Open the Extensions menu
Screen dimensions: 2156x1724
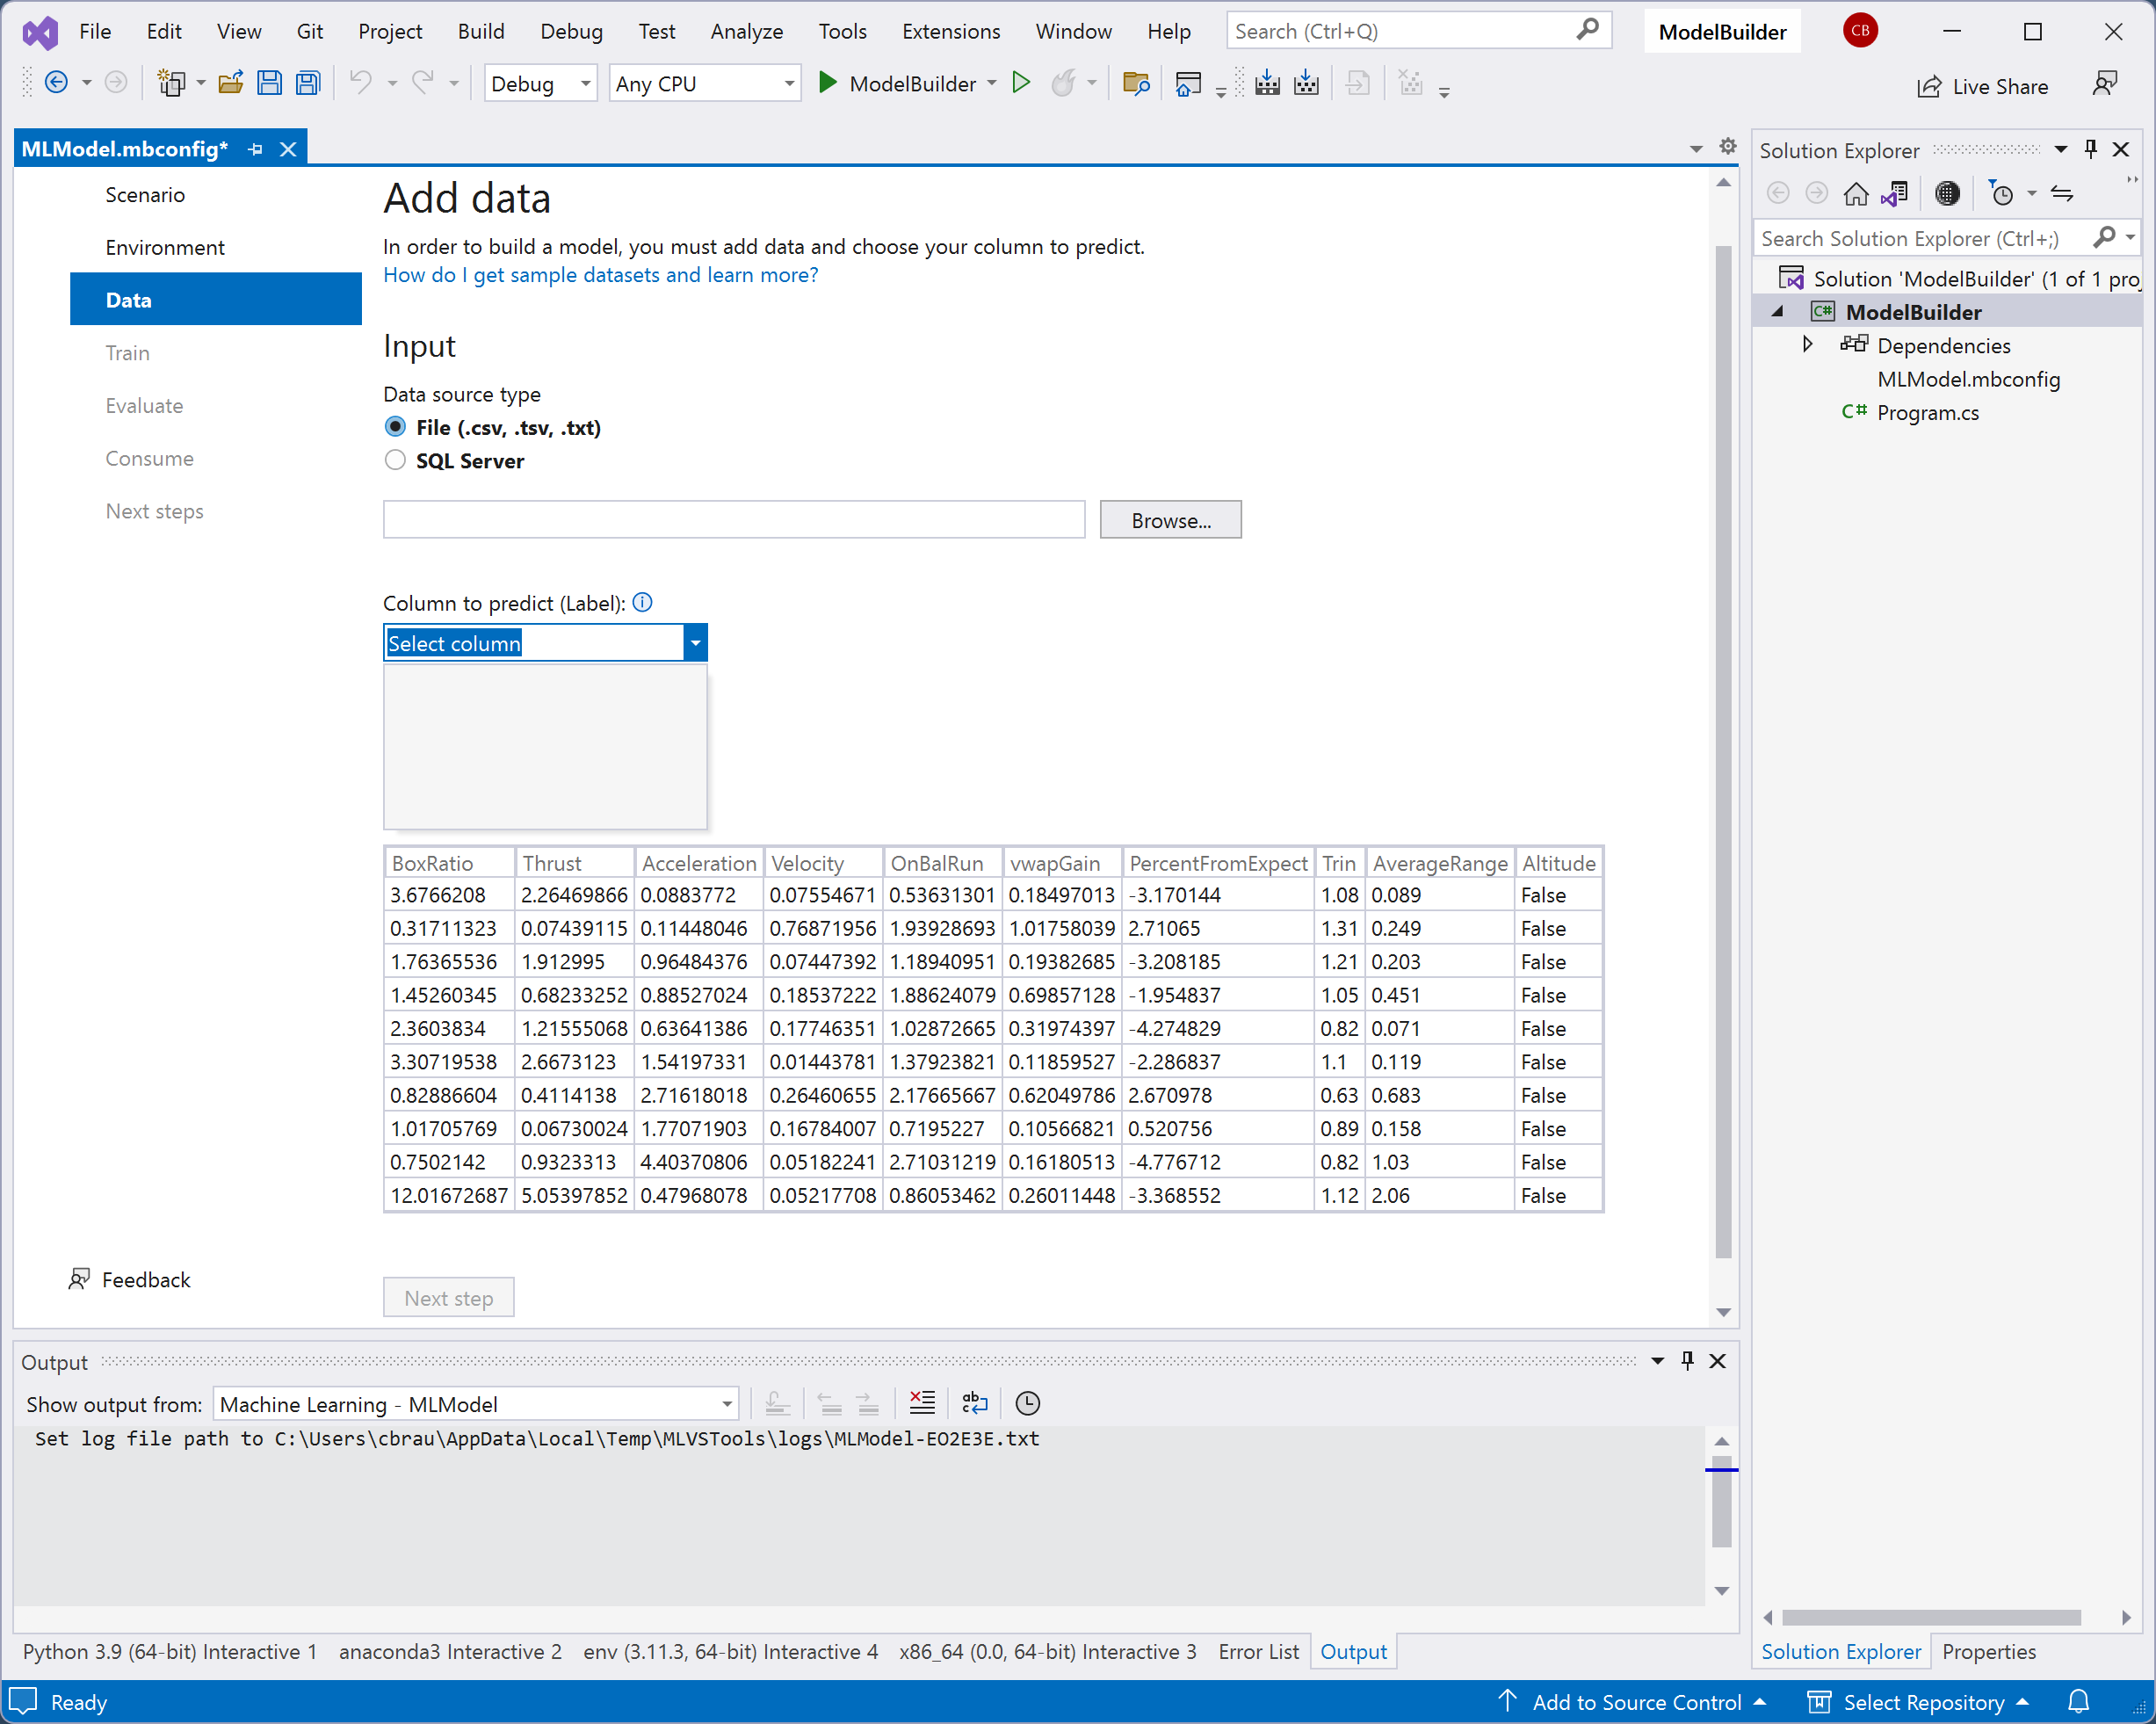click(950, 31)
